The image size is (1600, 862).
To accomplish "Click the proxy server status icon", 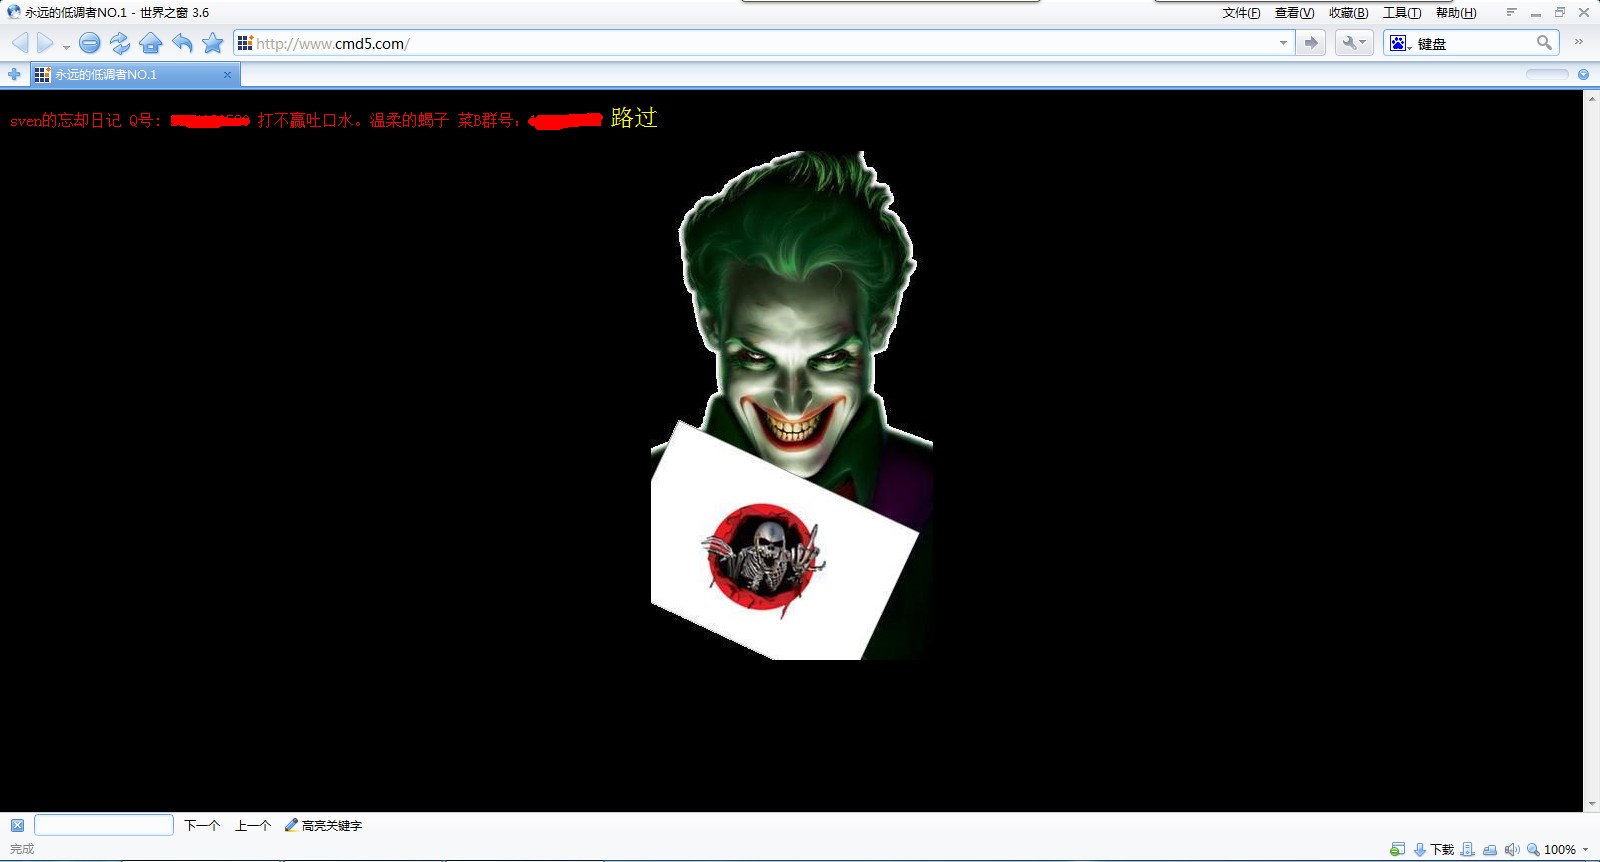I will (1467, 849).
